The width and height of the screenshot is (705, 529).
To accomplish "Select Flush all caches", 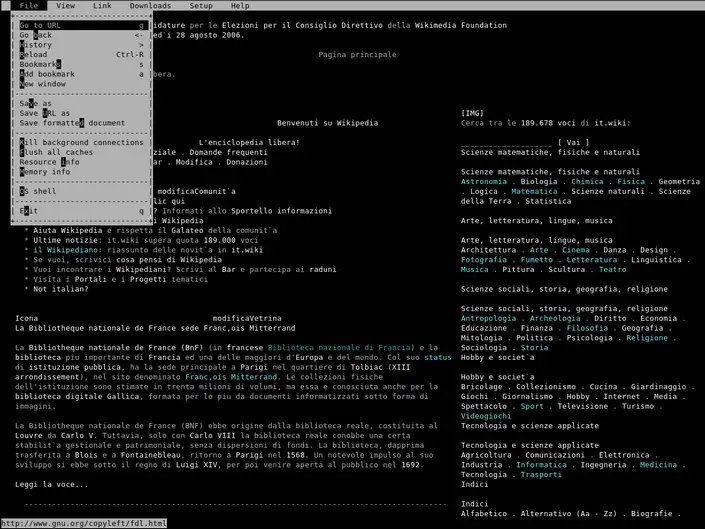I will point(82,152).
